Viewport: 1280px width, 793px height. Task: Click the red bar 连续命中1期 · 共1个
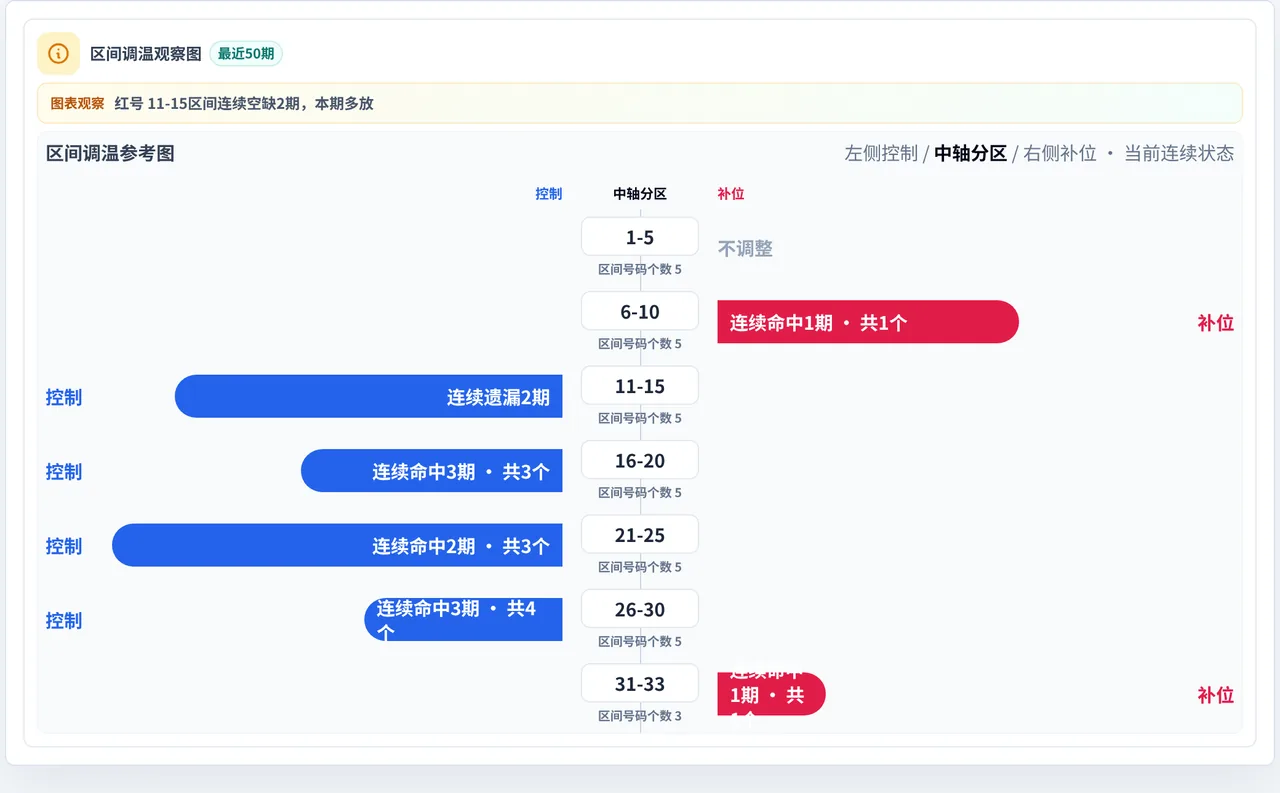[x=868, y=322]
